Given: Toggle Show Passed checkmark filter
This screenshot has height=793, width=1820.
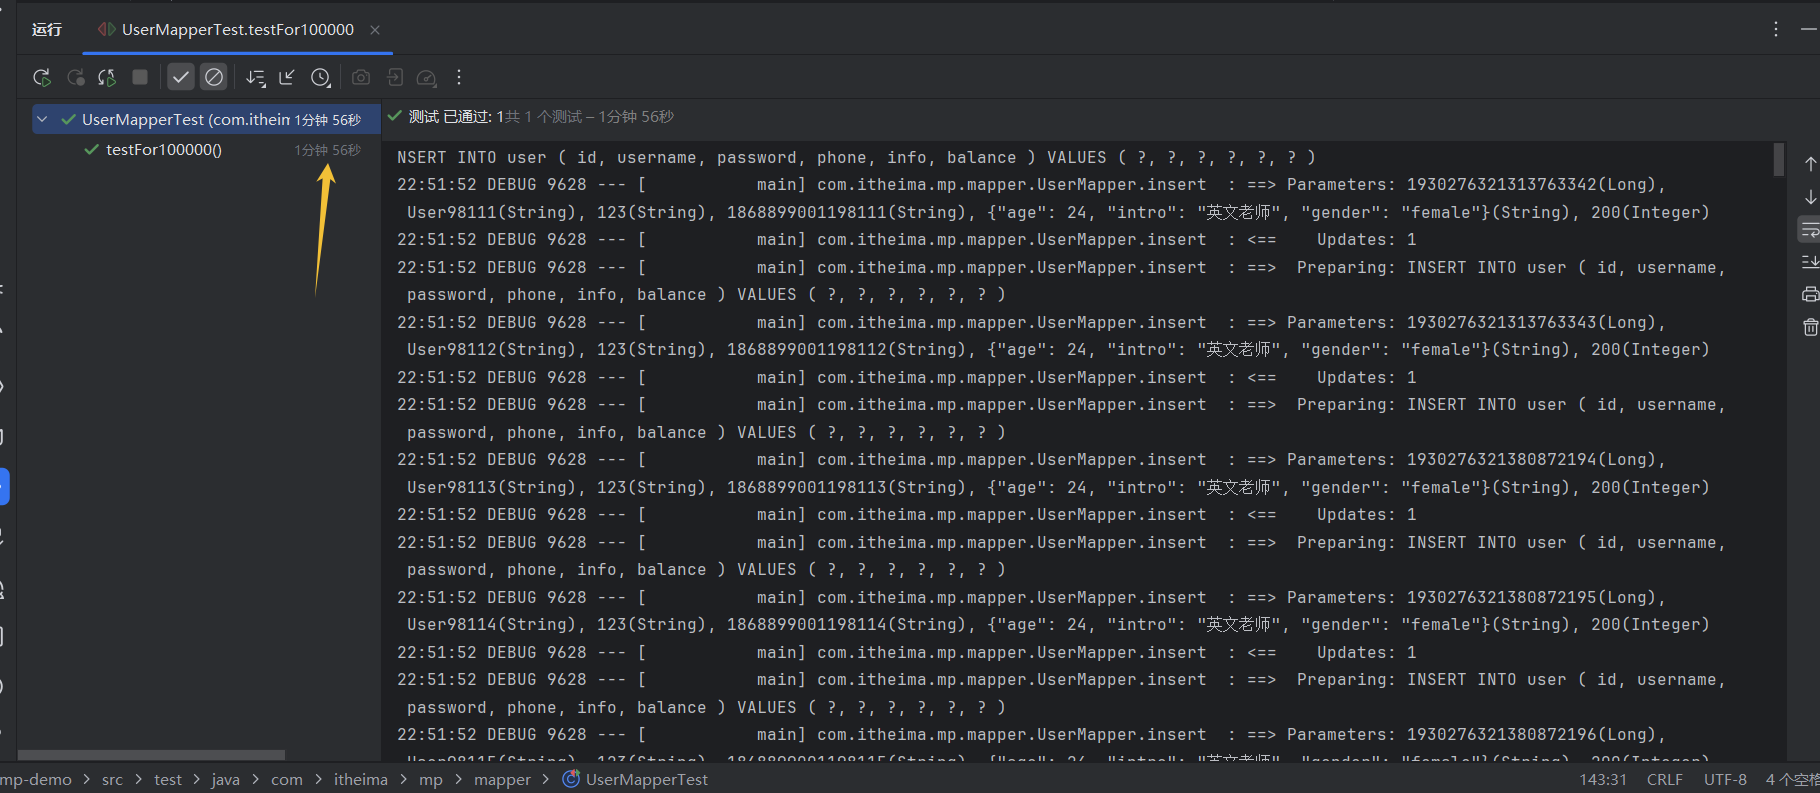Looking at the screenshot, I should 180,77.
